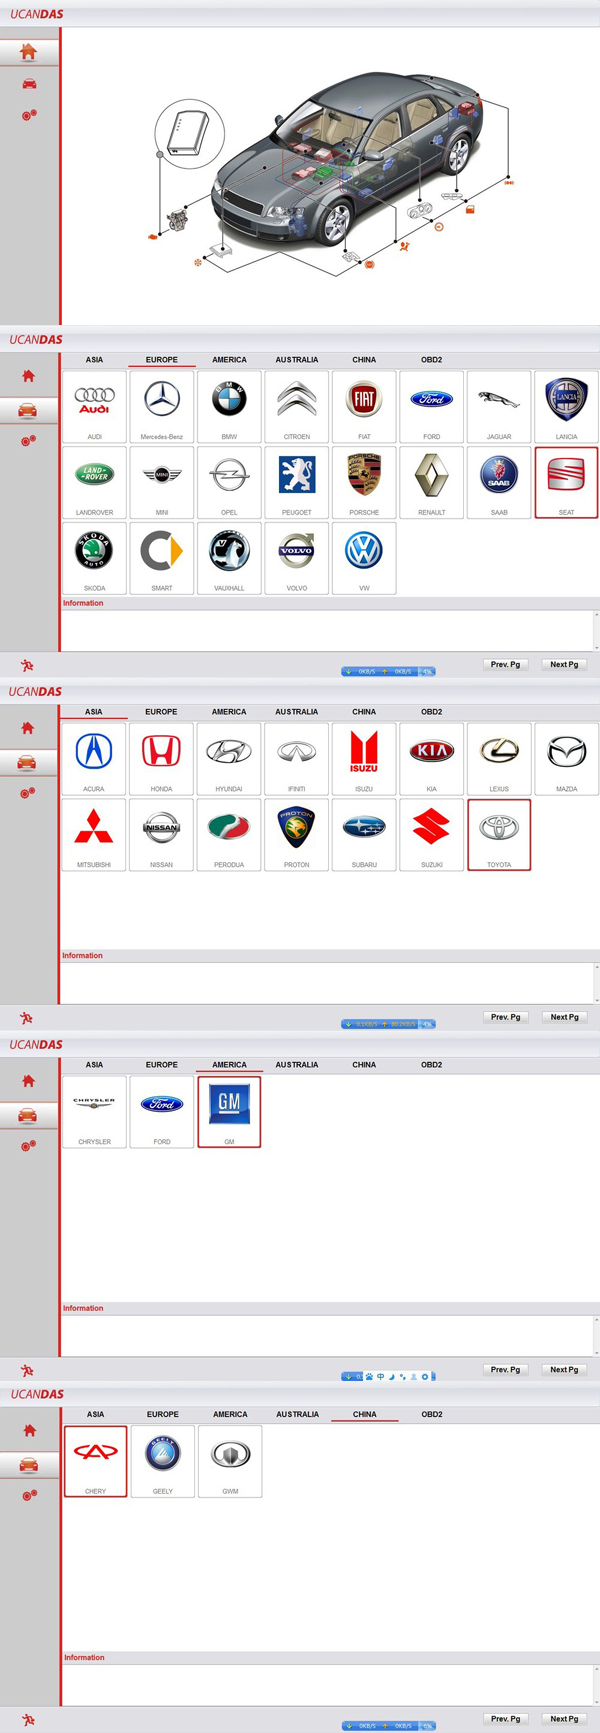Select the Honda brand icon
Screen dimensions: 600x1733
161,757
